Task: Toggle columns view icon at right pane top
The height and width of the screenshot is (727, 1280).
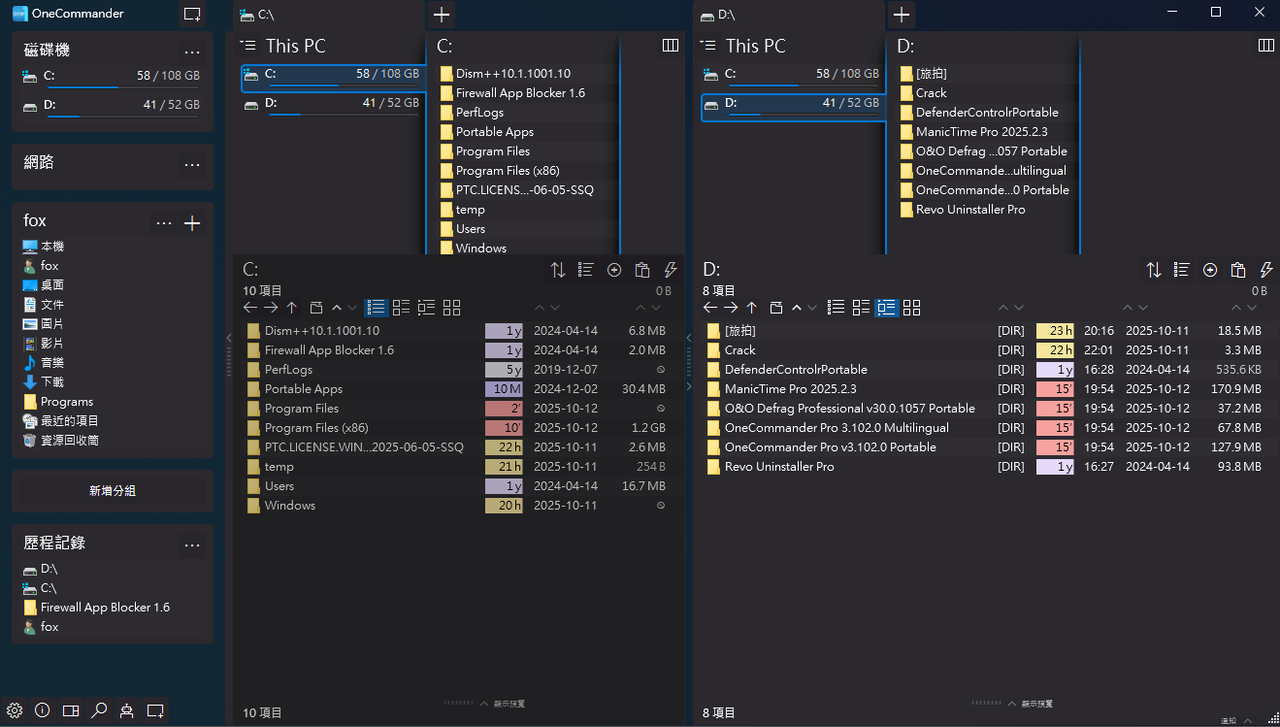Action: 1266,45
